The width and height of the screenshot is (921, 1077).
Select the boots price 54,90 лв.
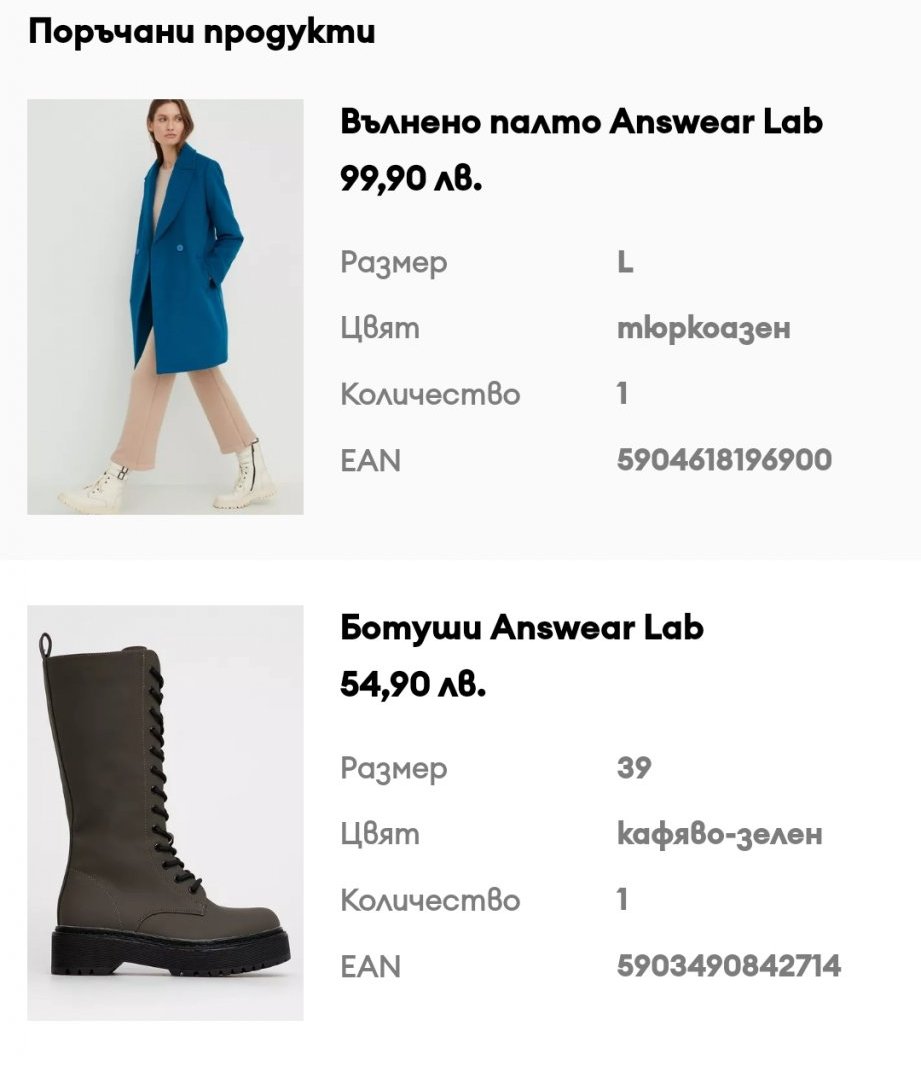click(x=413, y=684)
